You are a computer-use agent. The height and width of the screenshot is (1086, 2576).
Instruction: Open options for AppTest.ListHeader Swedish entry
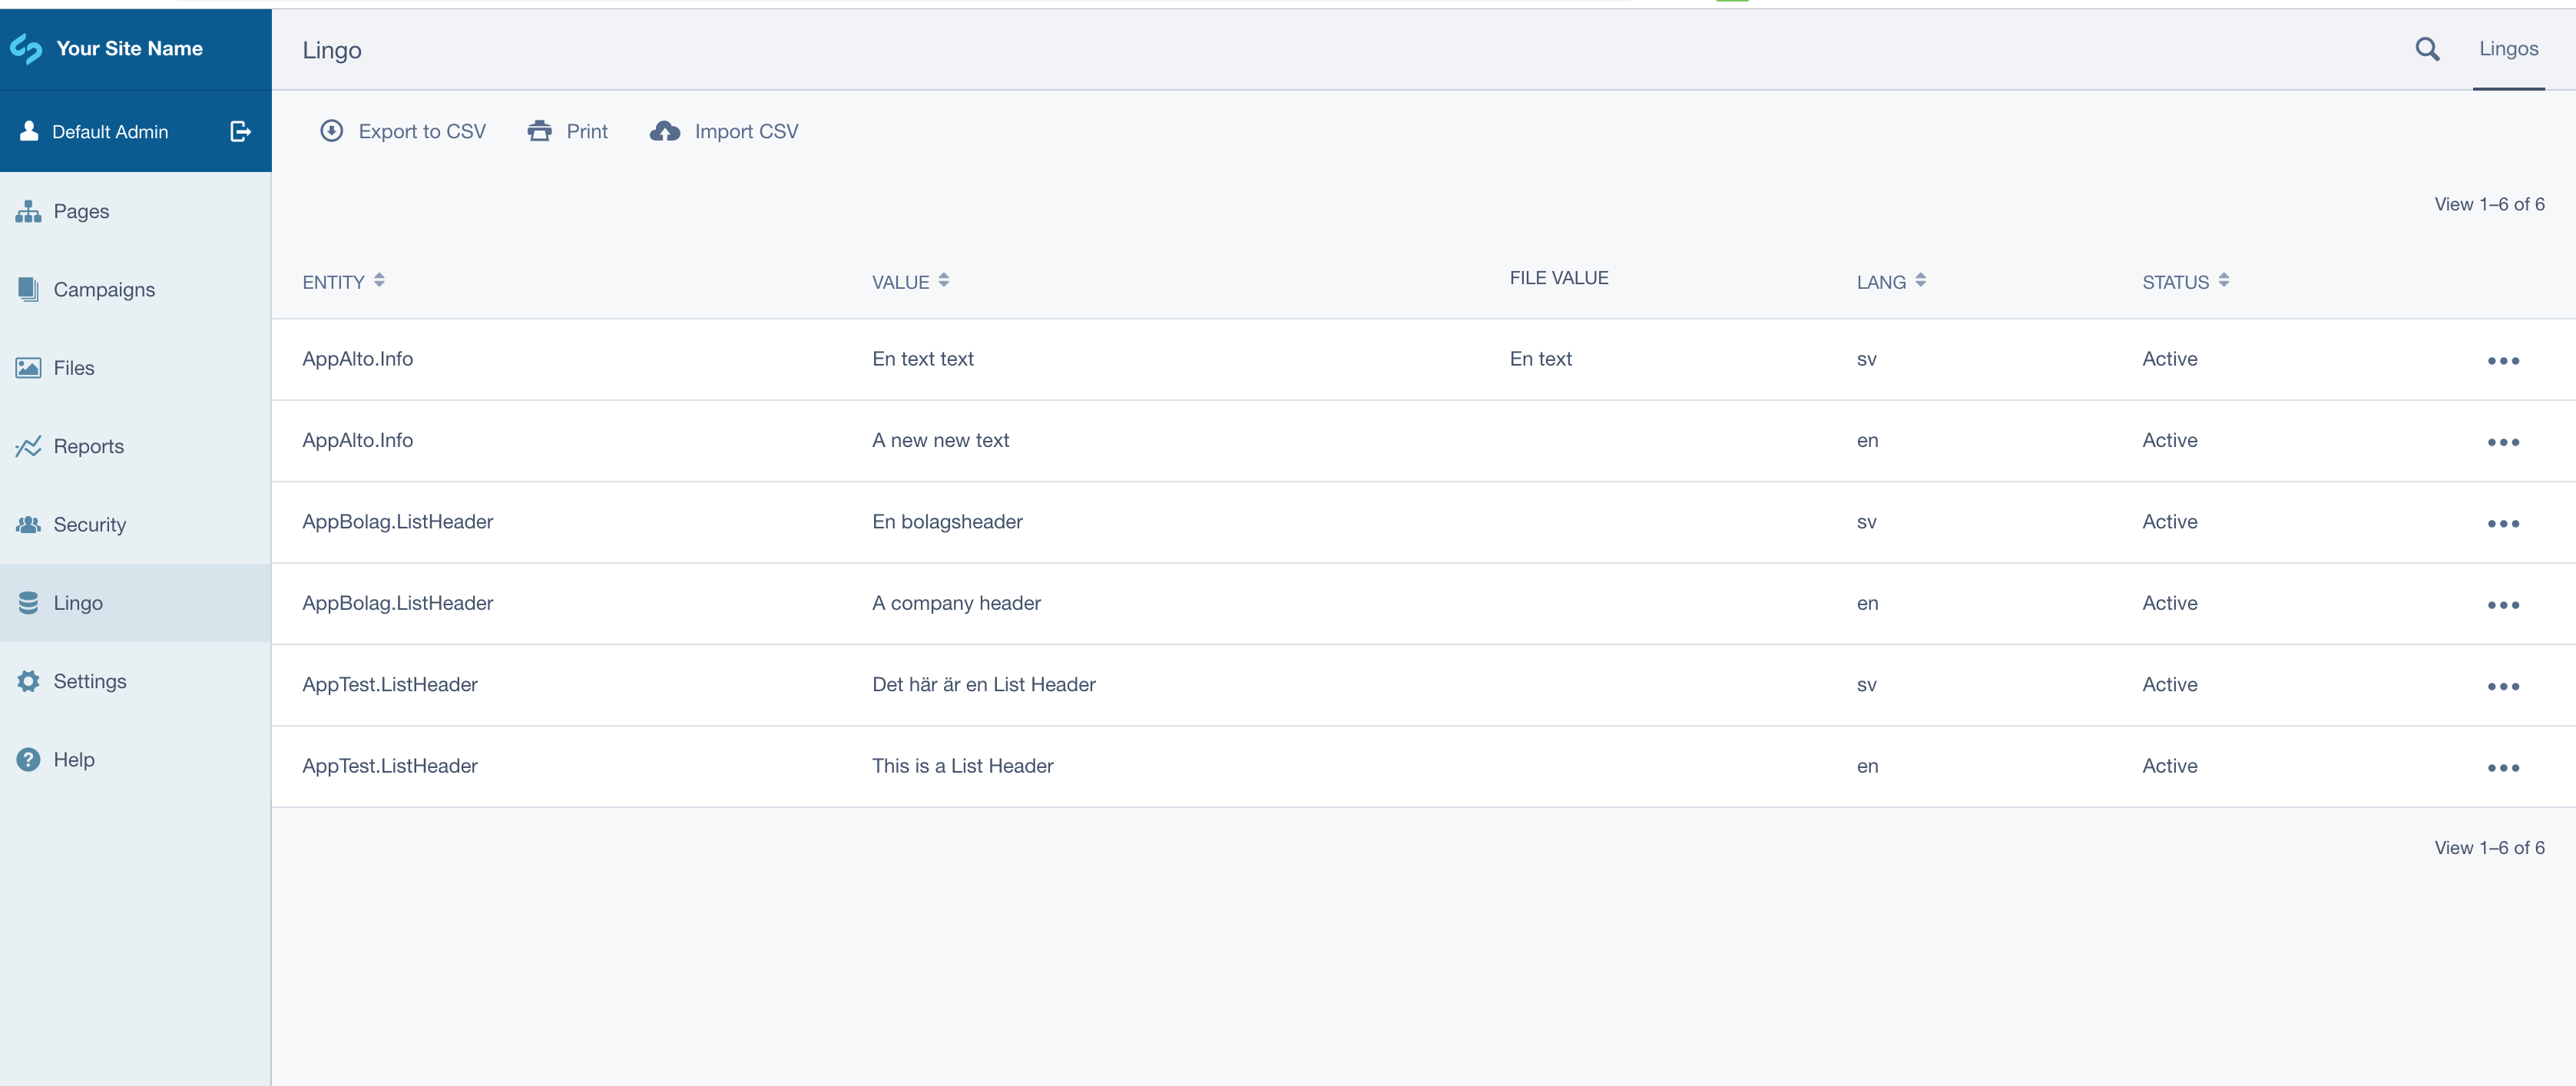pos(2505,684)
